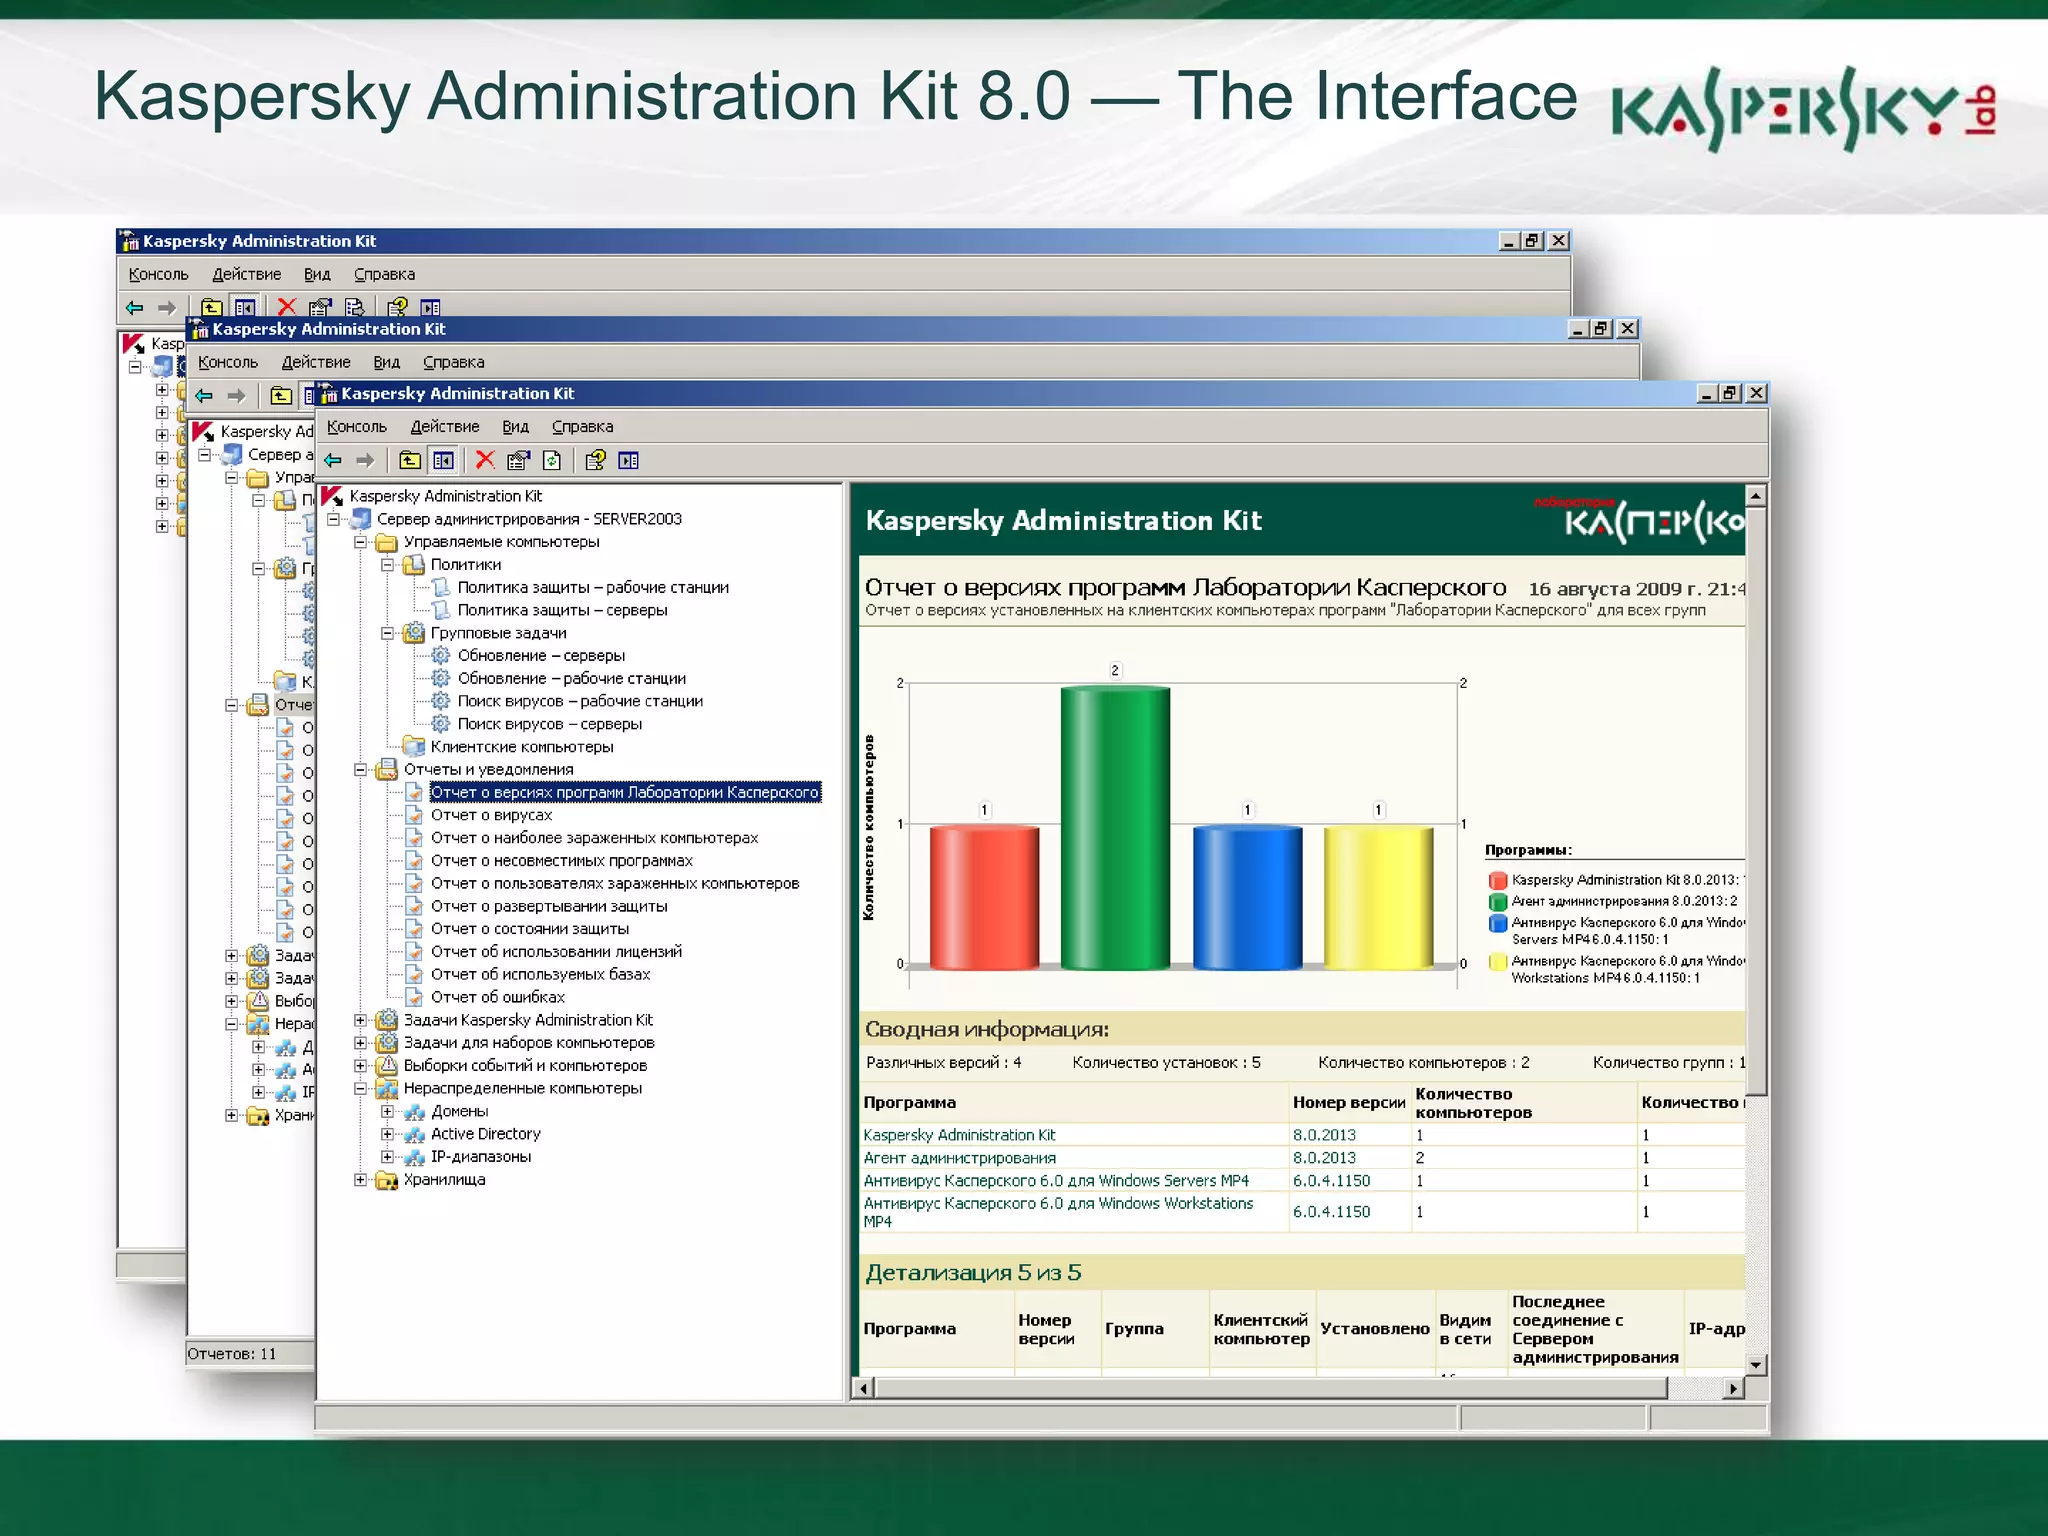Collapse the Управляемые компьютеры node
Screen dimensions: 2048x1536
coord(361,542)
